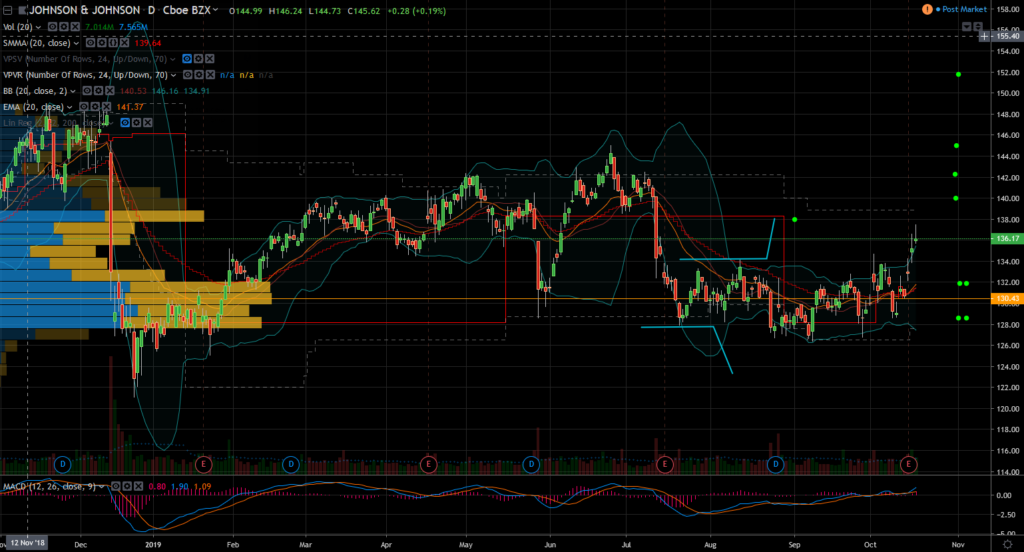
Task: Remove the BB indicator
Action: [x=109, y=91]
